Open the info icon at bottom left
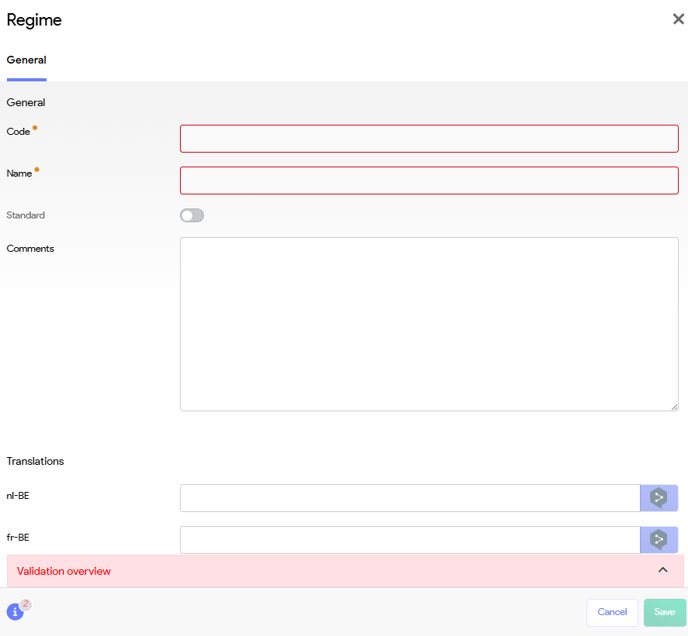This screenshot has height=636, width=688. point(15,612)
